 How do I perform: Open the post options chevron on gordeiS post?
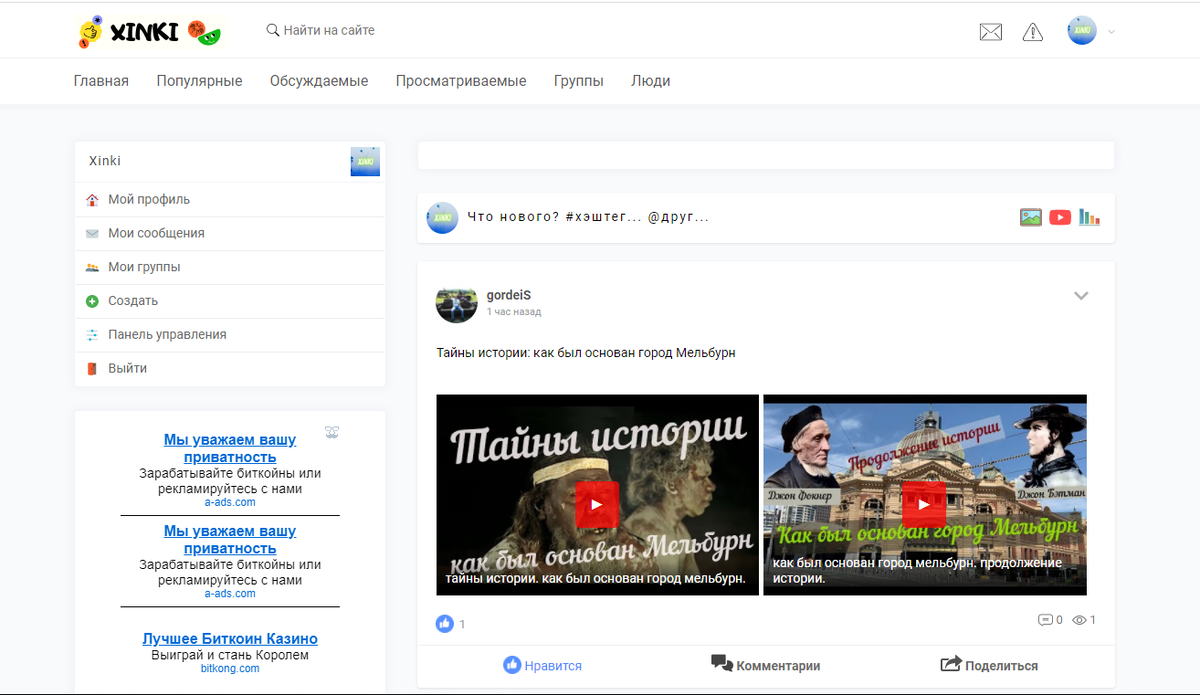click(1081, 295)
